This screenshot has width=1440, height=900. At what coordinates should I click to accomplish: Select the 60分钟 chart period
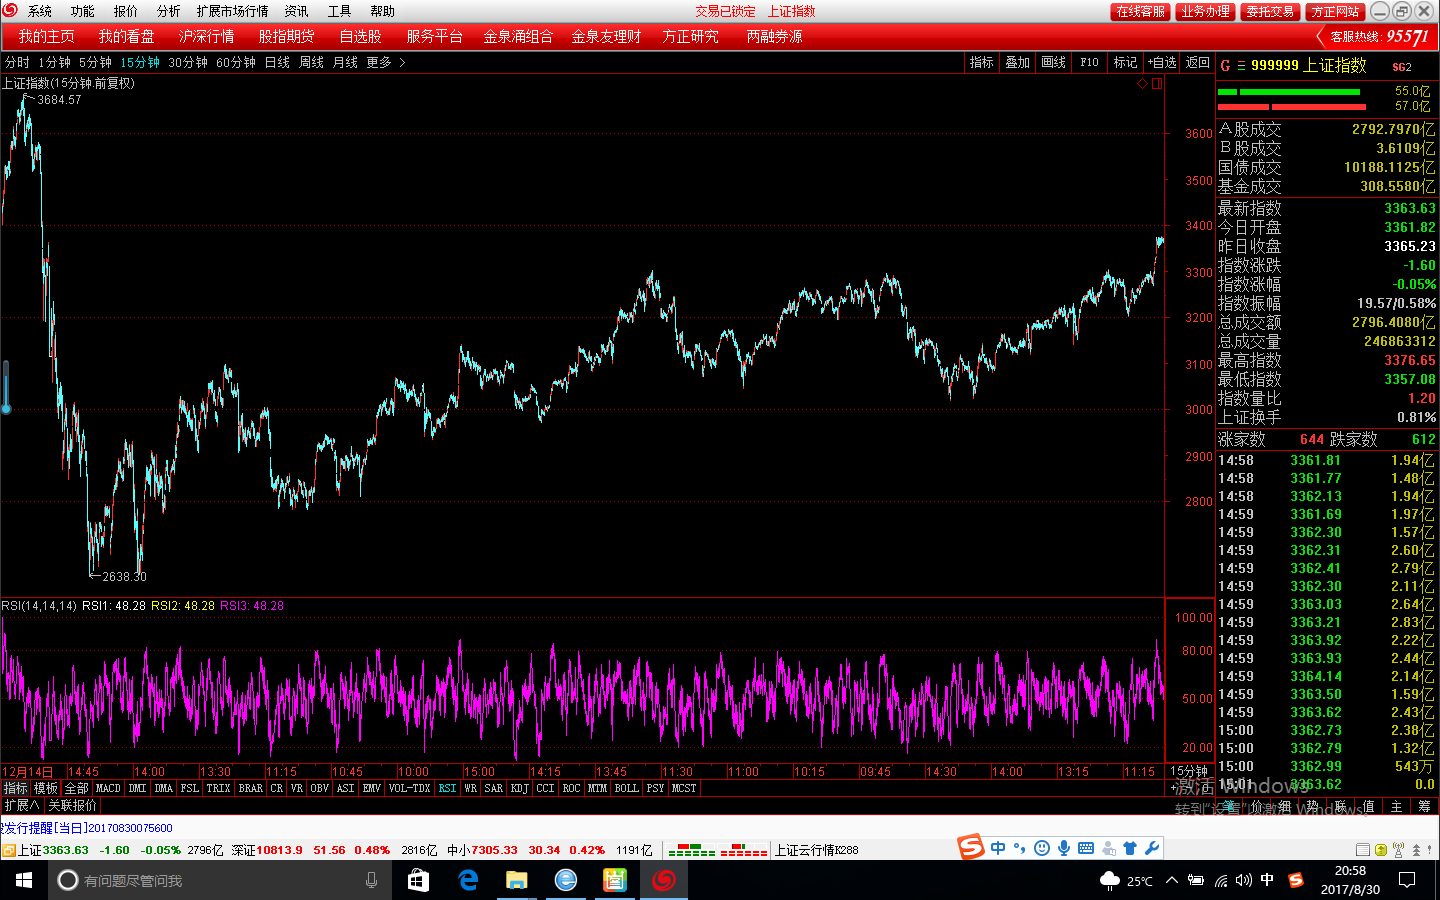point(236,62)
